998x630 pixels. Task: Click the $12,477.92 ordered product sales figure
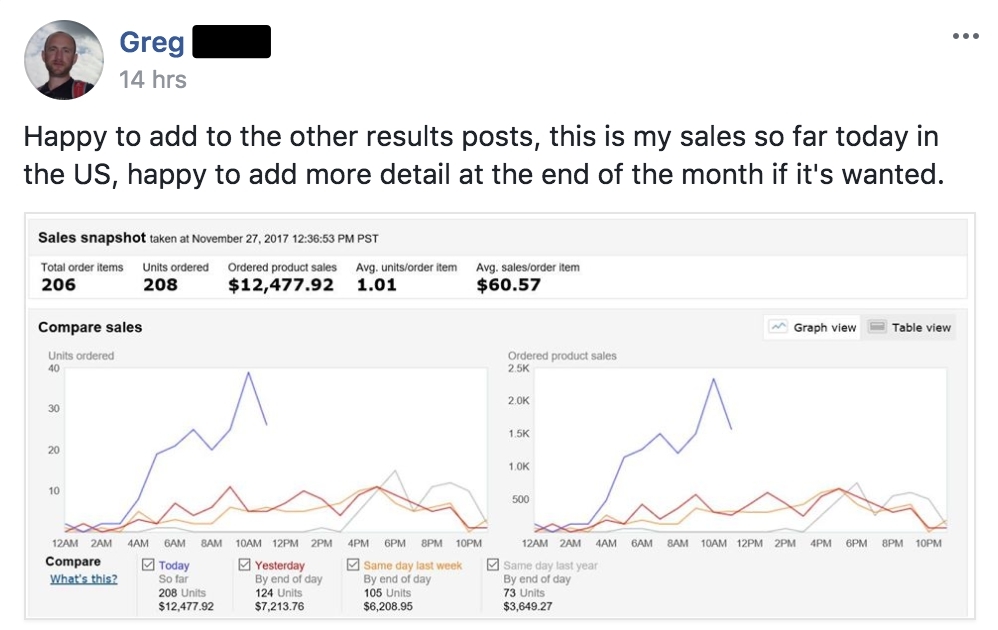[x=280, y=284]
